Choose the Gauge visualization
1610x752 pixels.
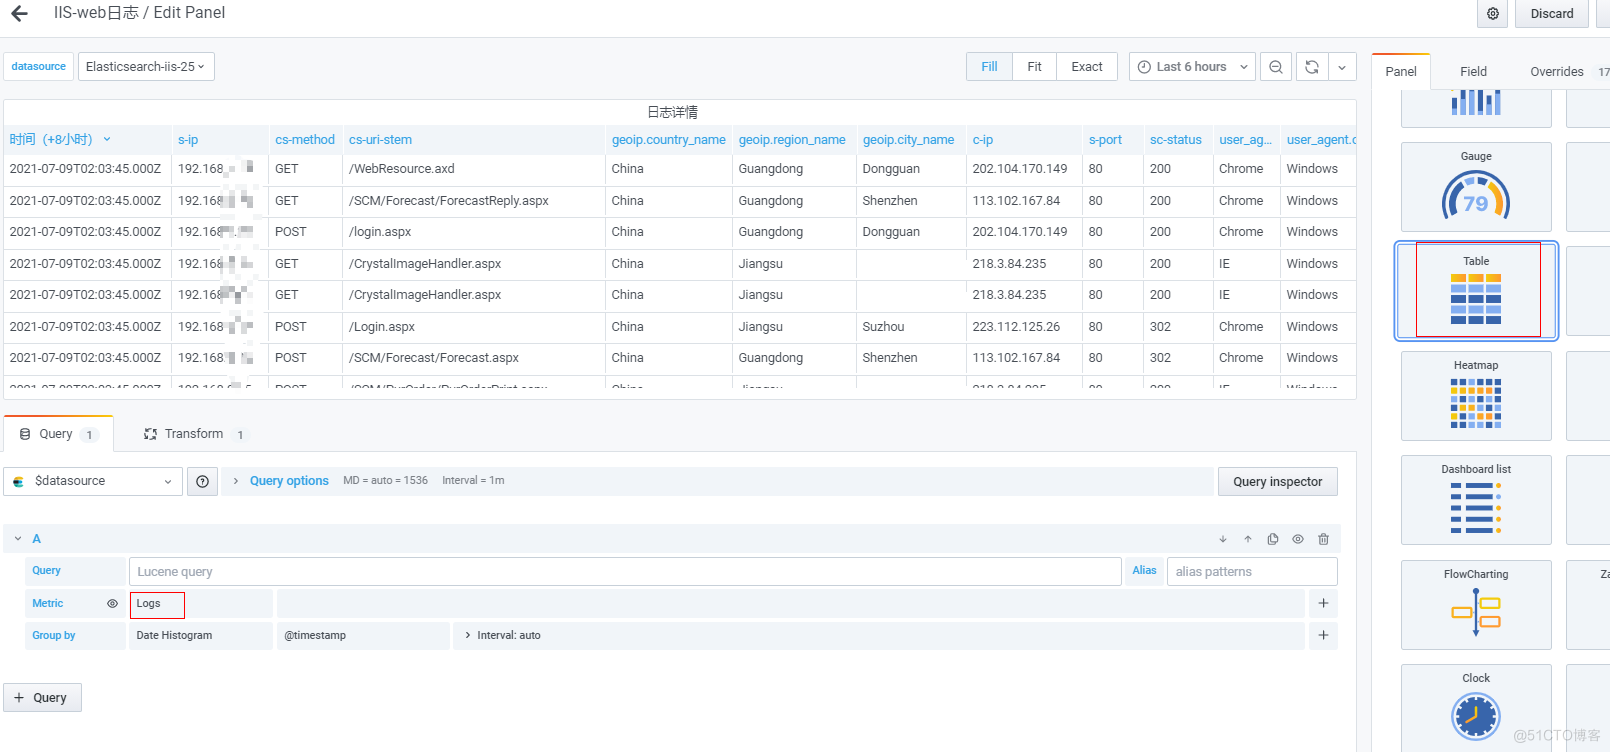point(1476,187)
